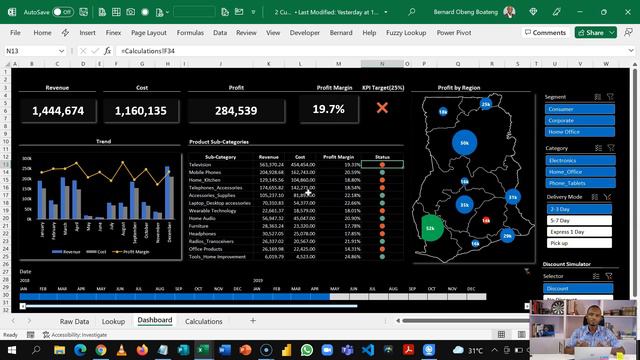Toggle multi-select on the Segment slicer

598,97
